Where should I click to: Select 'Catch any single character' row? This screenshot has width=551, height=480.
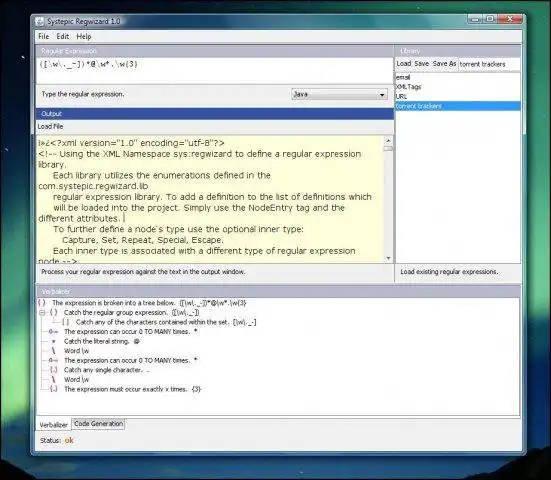tap(106, 370)
